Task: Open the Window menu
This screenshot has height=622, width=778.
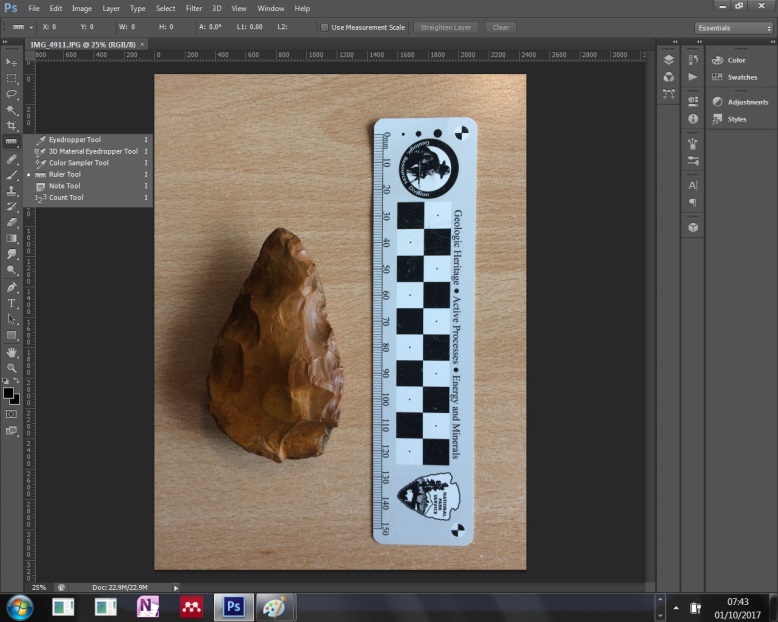Action: point(270,8)
